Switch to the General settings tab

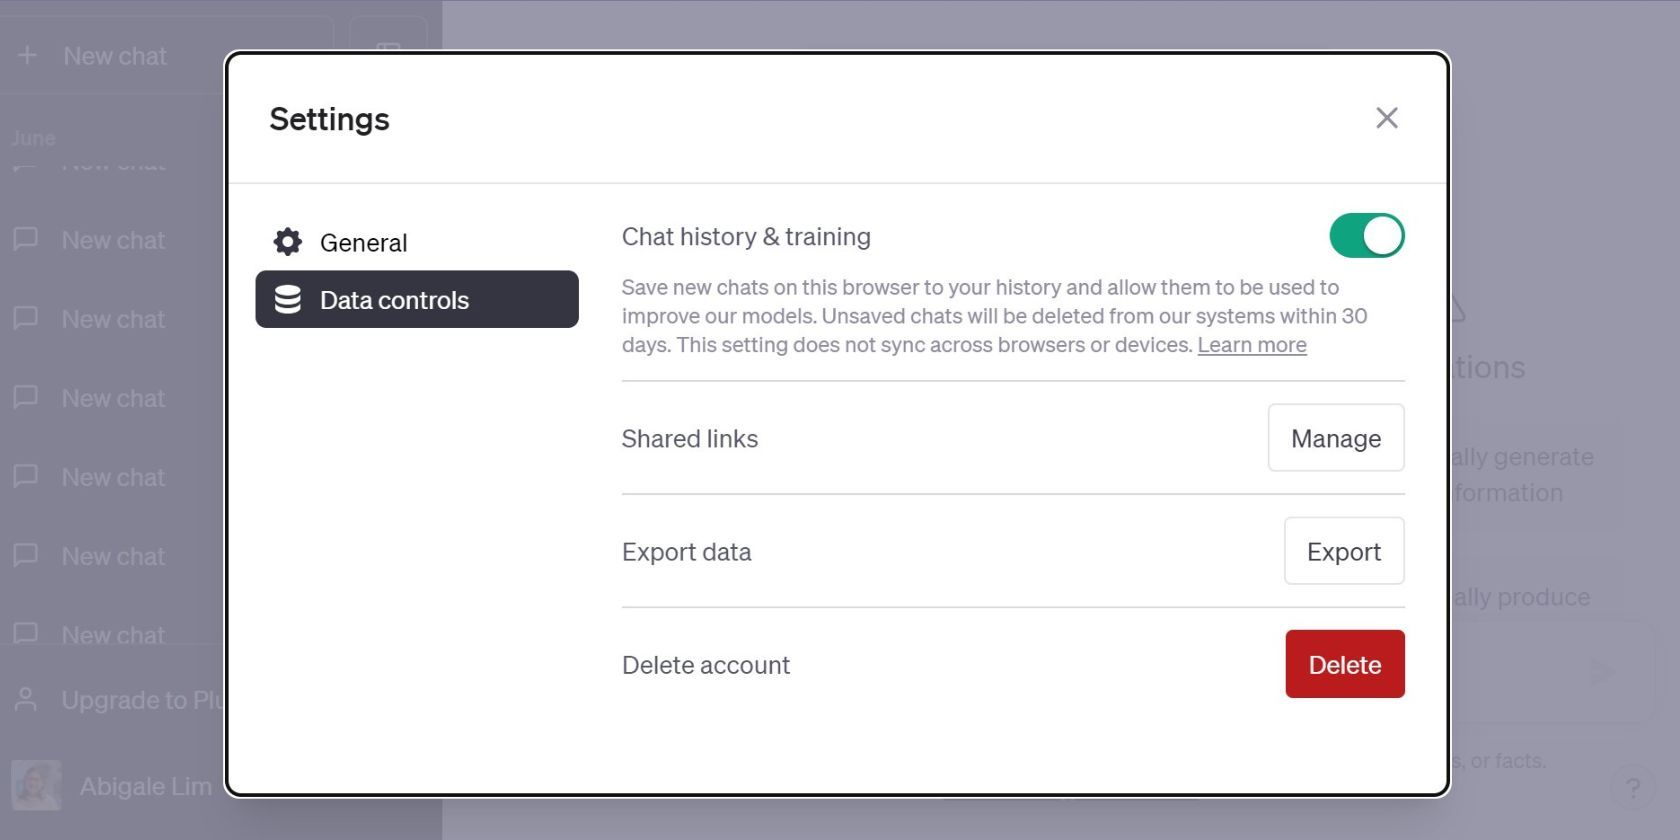pyautogui.click(x=363, y=242)
